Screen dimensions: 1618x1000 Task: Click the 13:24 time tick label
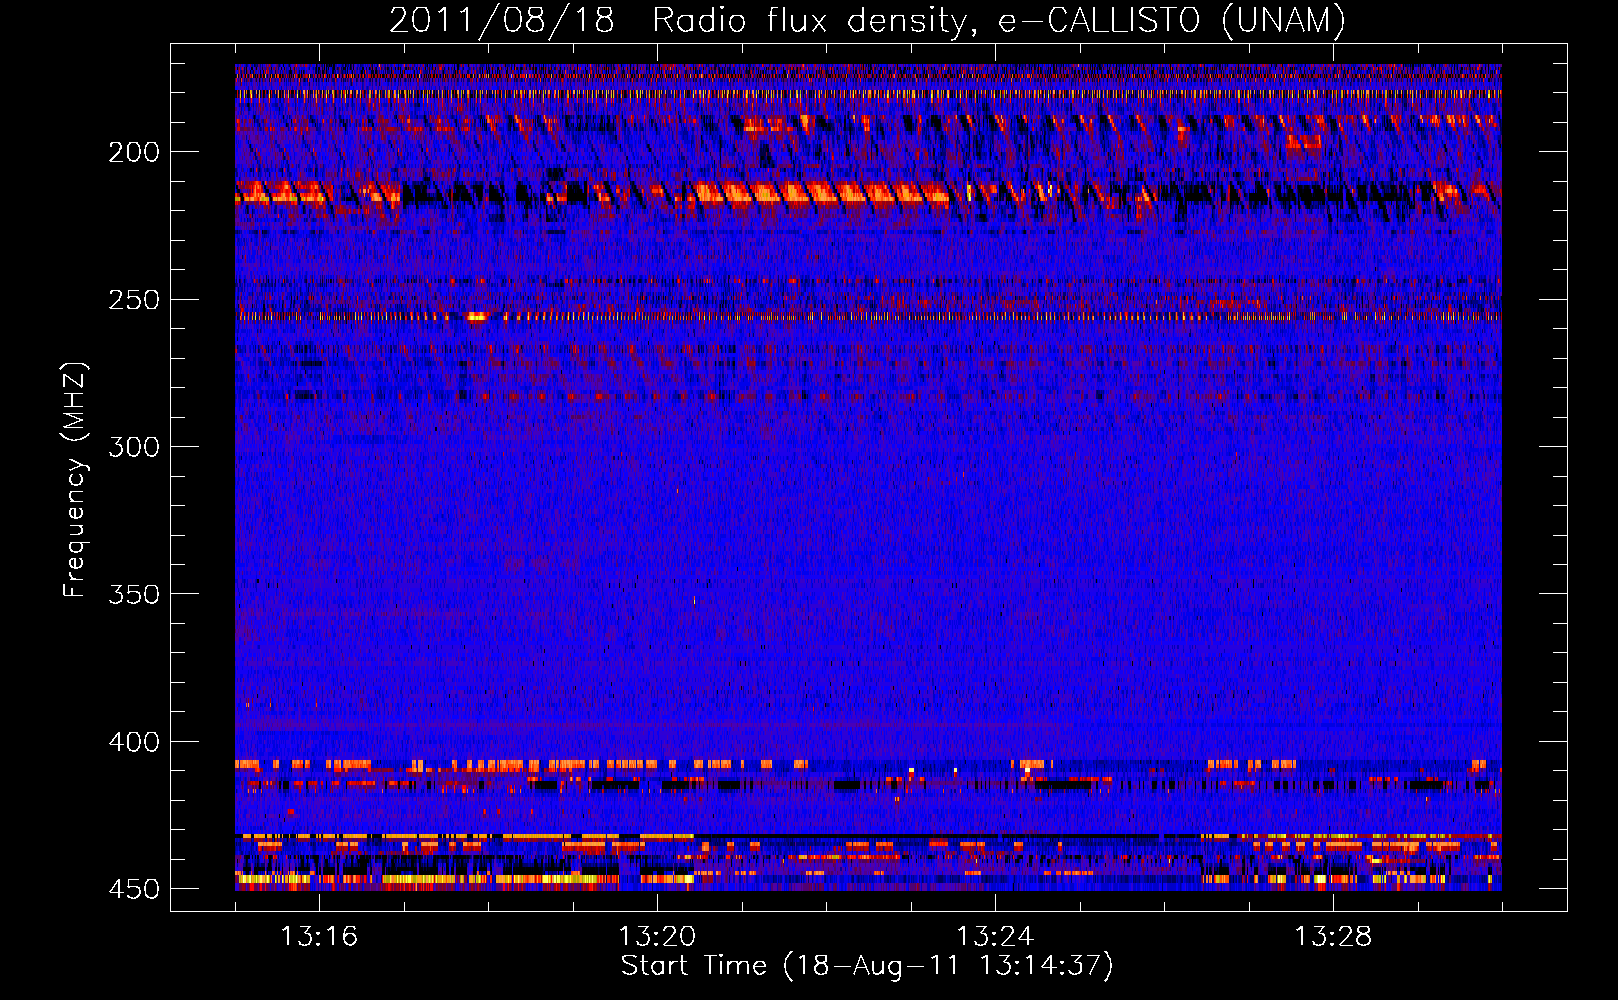995,937
